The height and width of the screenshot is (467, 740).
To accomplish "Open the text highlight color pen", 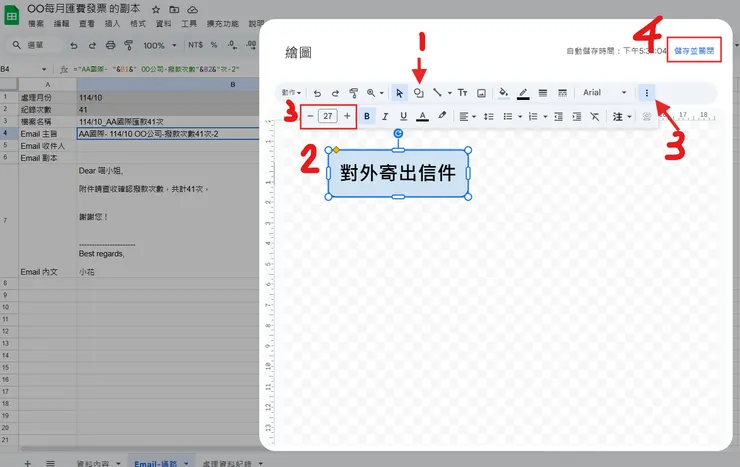I will click(x=442, y=116).
